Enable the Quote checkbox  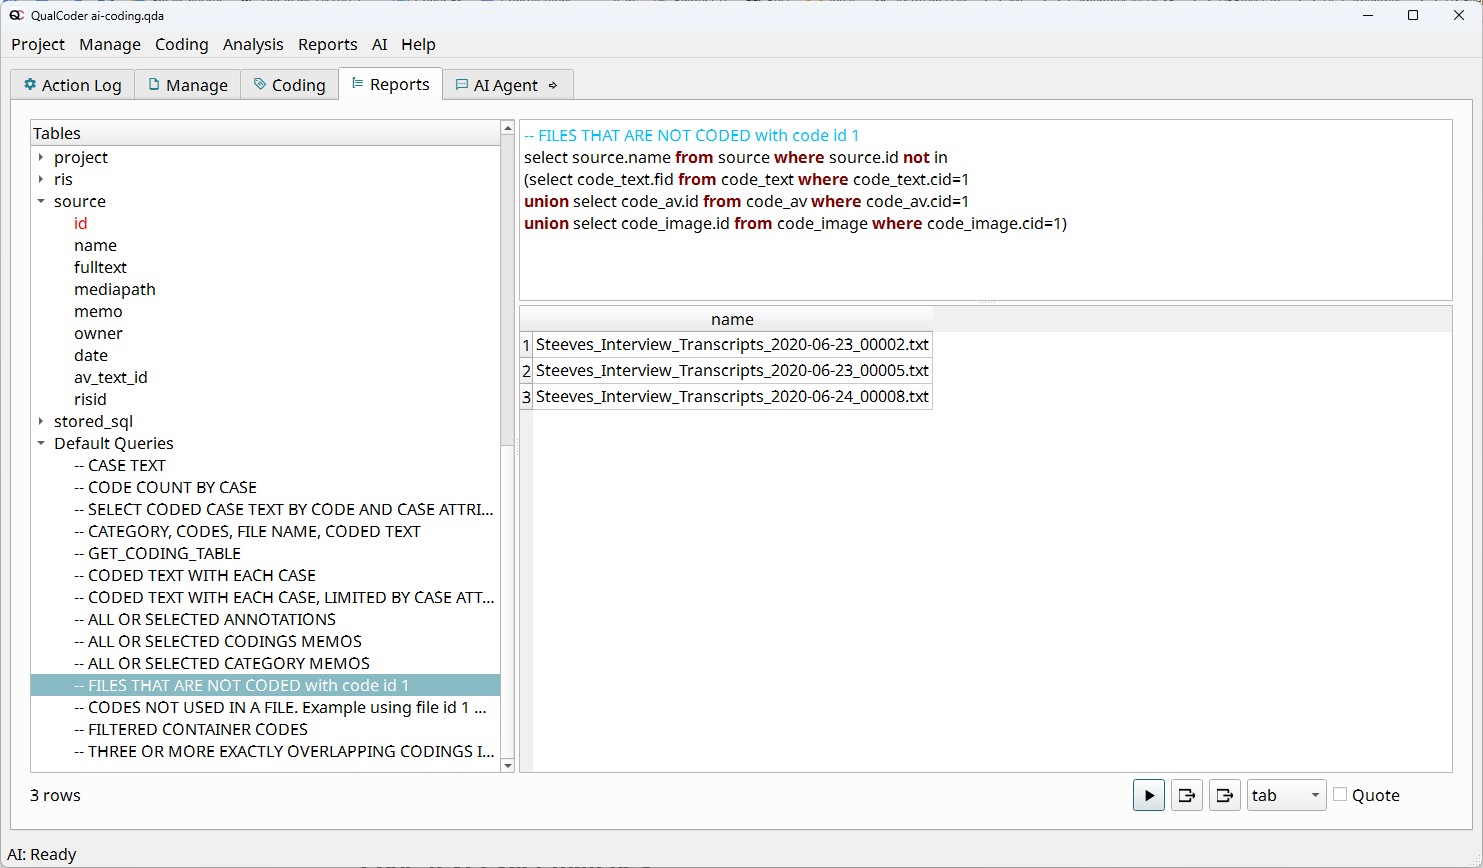1340,794
